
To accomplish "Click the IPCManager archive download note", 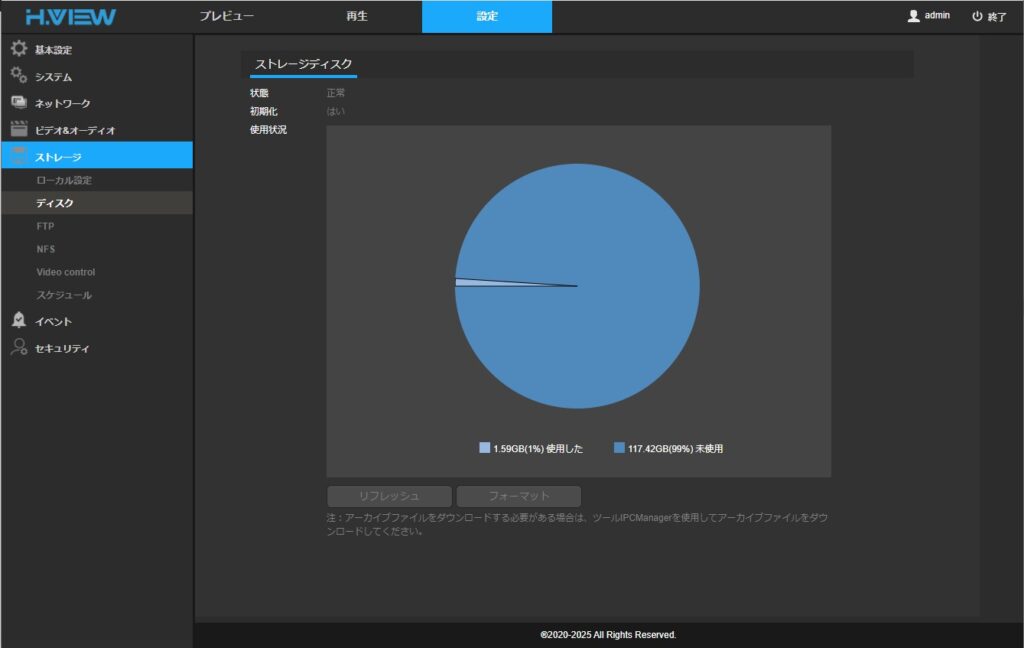I will point(577,525).
